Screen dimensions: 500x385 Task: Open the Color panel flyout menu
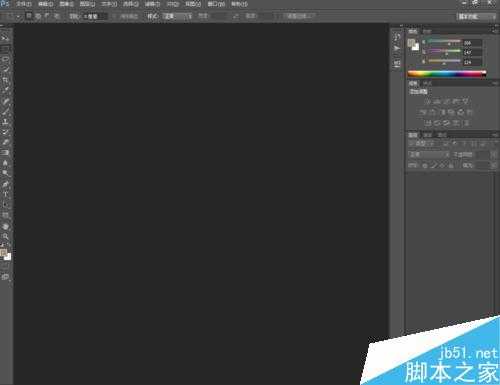(494, 31)
